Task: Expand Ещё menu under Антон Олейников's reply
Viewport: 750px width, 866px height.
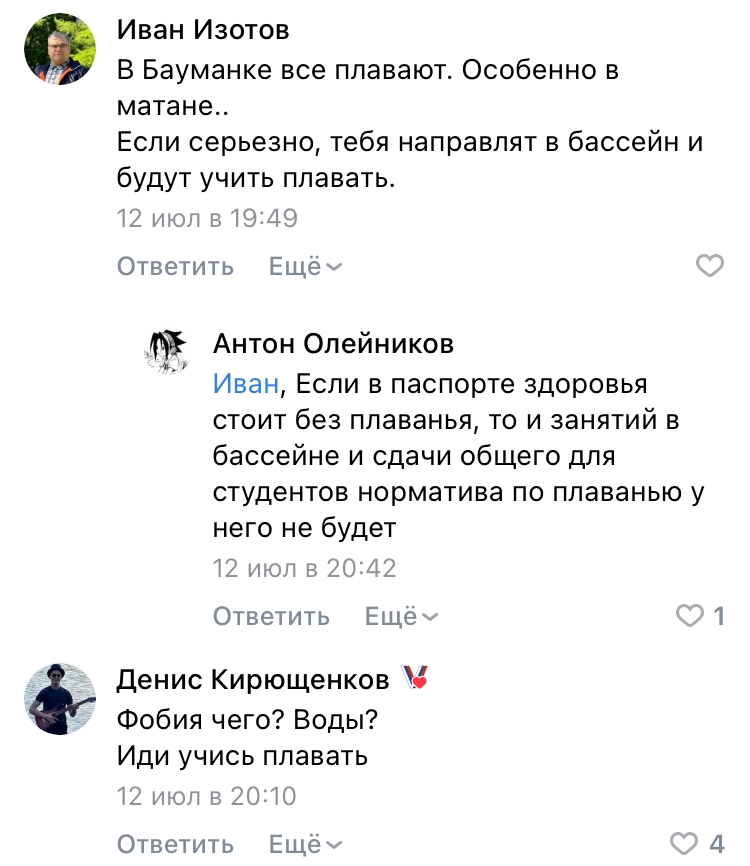Action: click(x=401, y=617)
